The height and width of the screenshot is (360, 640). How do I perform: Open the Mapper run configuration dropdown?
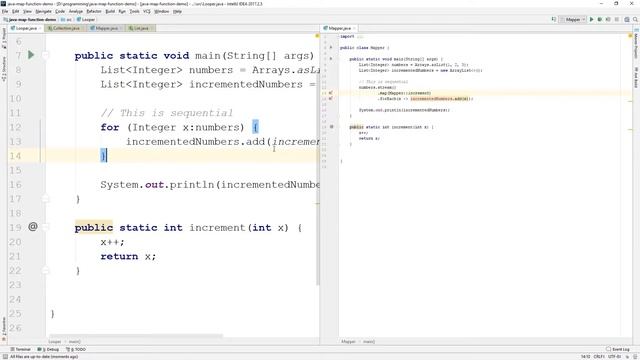pyautogui.click(x=572, y=19)
